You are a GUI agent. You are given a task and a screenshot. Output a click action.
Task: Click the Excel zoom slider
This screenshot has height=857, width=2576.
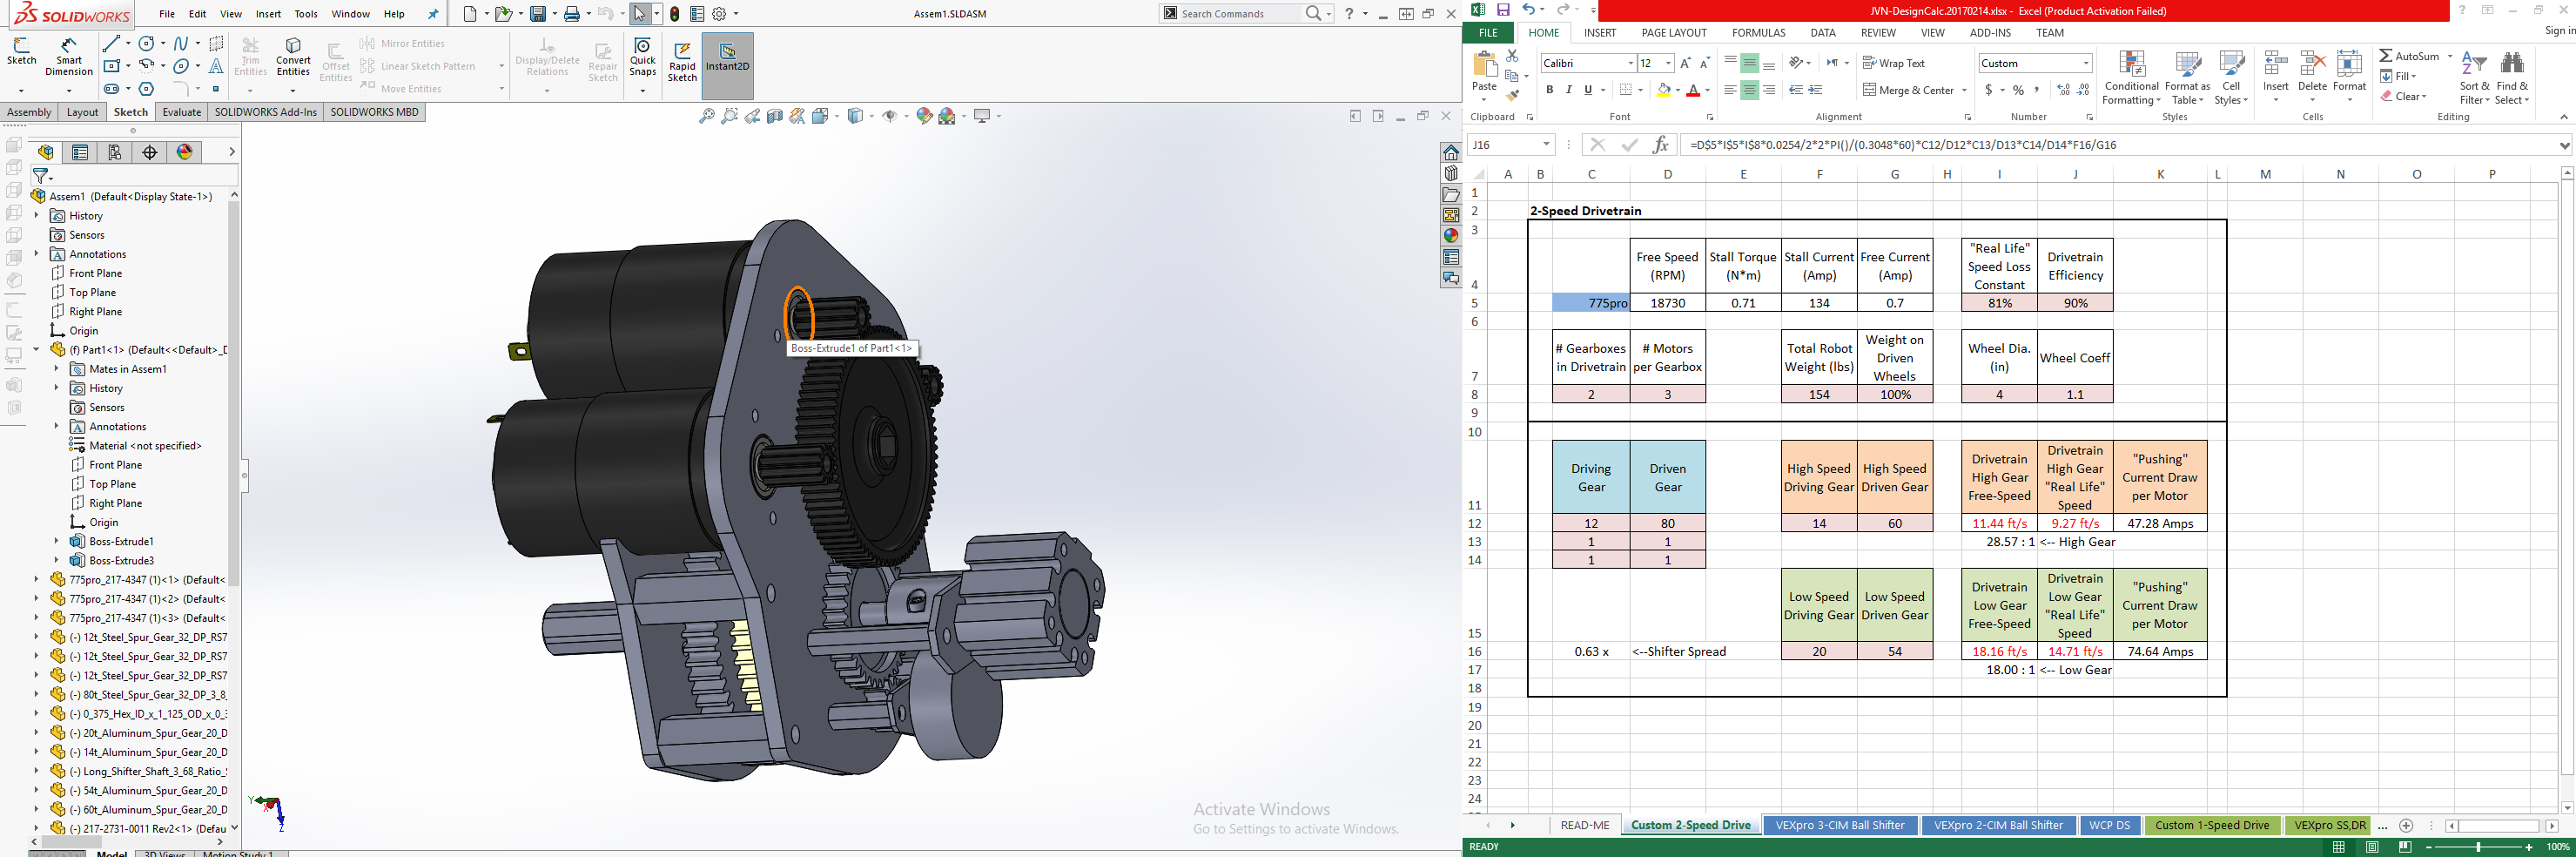[x=2478, y=847]
